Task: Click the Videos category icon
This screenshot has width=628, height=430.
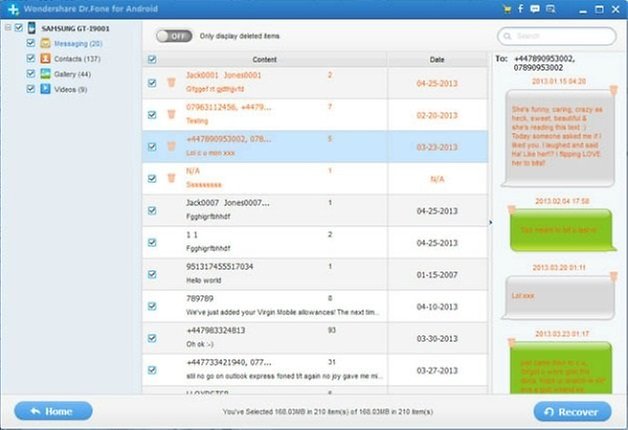Action: [x=45, y=89]
